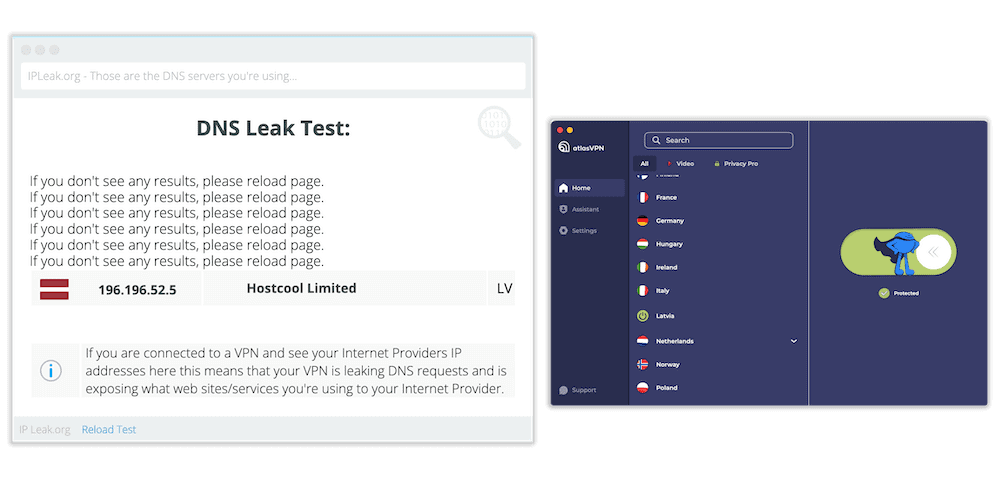Click the Atlas VPN logo icon
1000x478 pixels.
coord(564,148)
